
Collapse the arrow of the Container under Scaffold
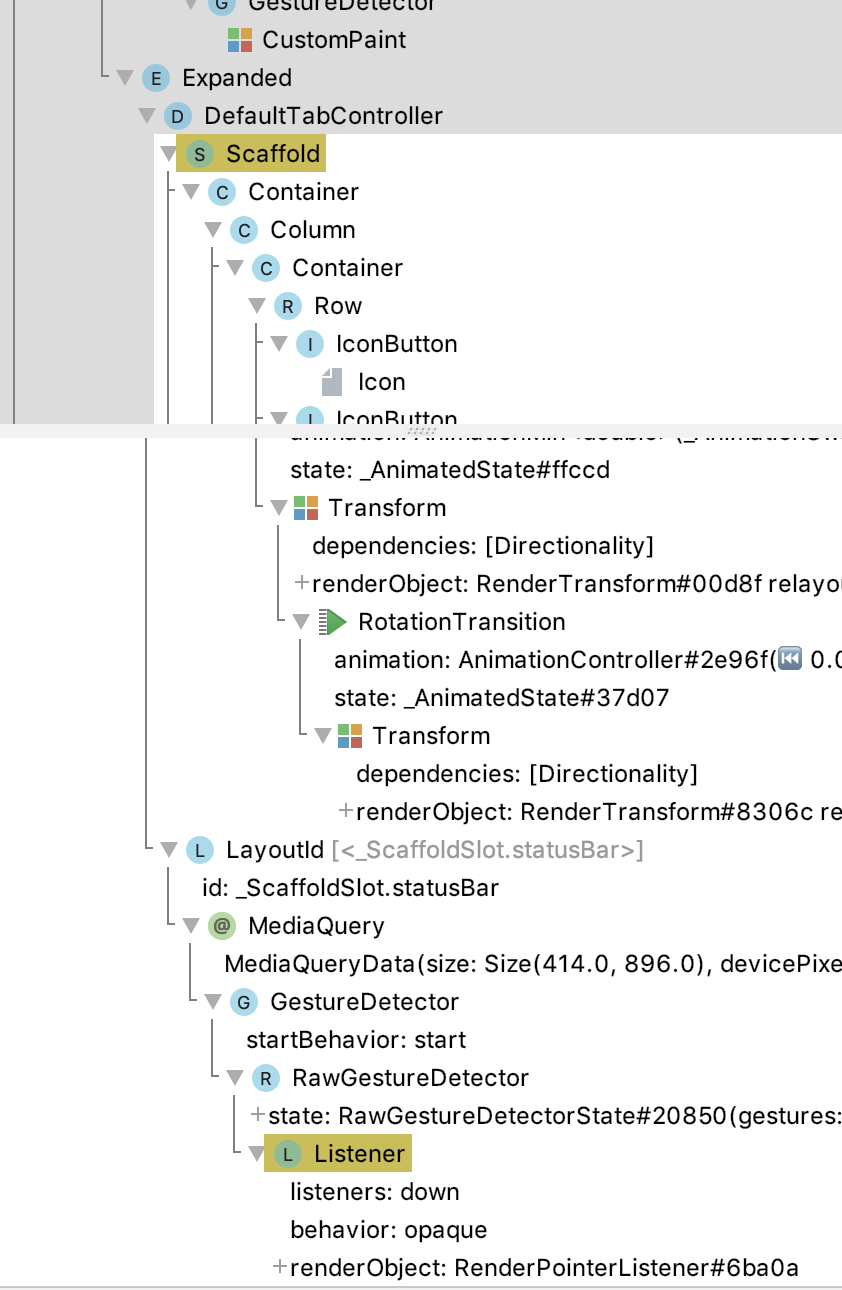(191, 192)
